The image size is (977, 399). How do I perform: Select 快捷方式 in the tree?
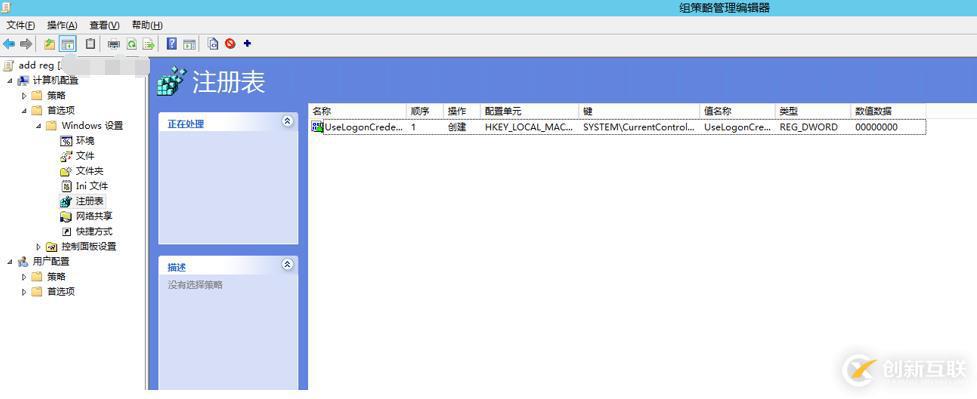pos(94,231)
